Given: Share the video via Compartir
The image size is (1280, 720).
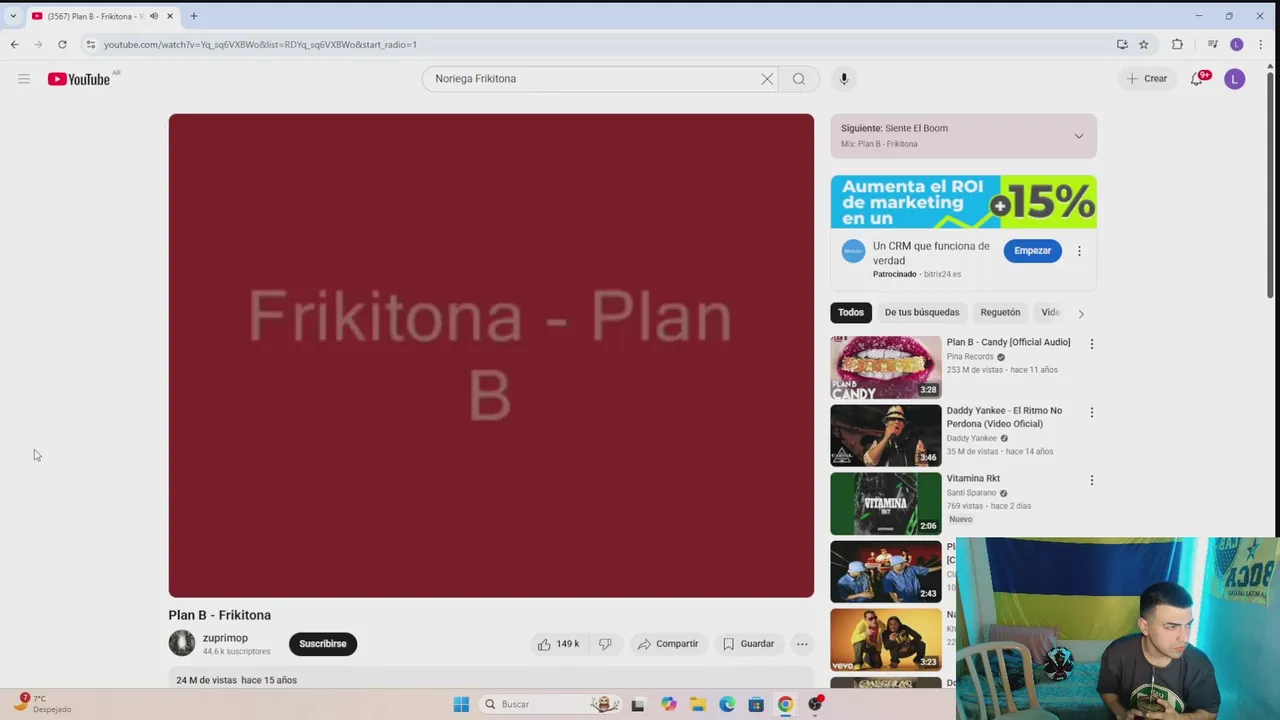Looking at the screenshot, I should click(668, 644).
